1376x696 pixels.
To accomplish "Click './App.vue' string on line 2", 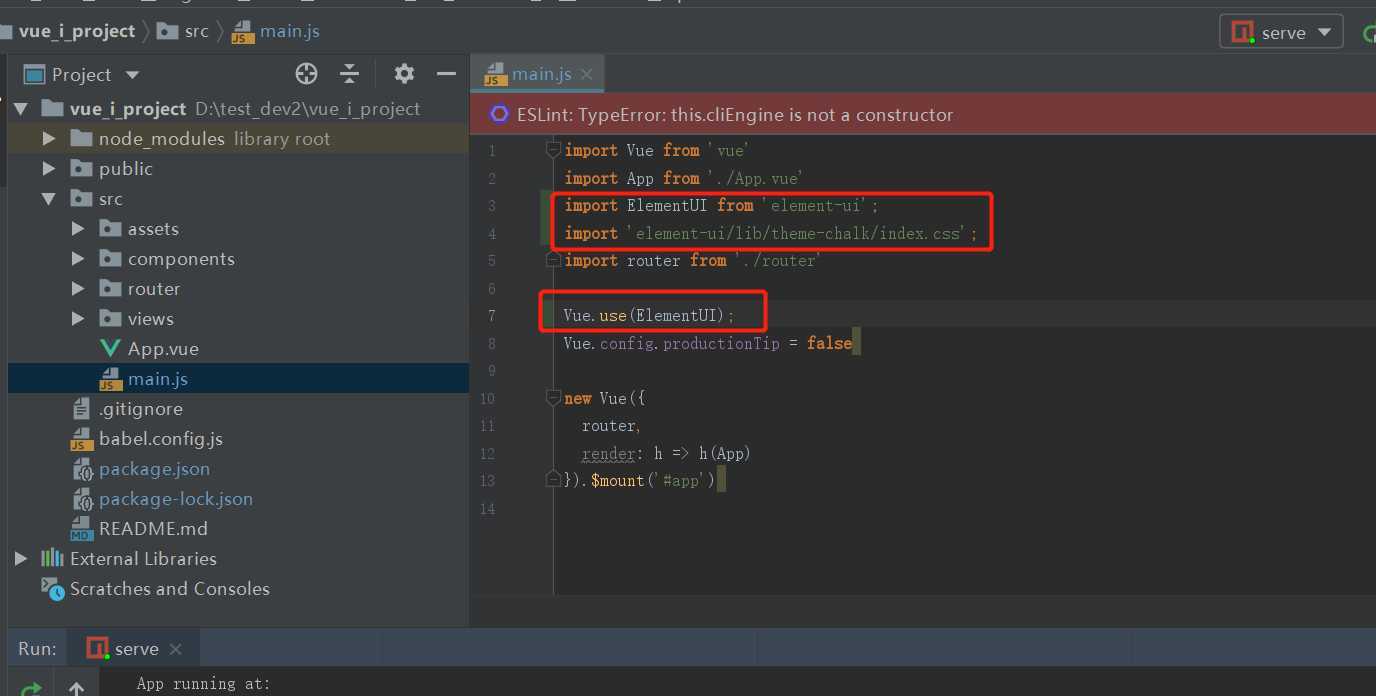I will point(756,178).
